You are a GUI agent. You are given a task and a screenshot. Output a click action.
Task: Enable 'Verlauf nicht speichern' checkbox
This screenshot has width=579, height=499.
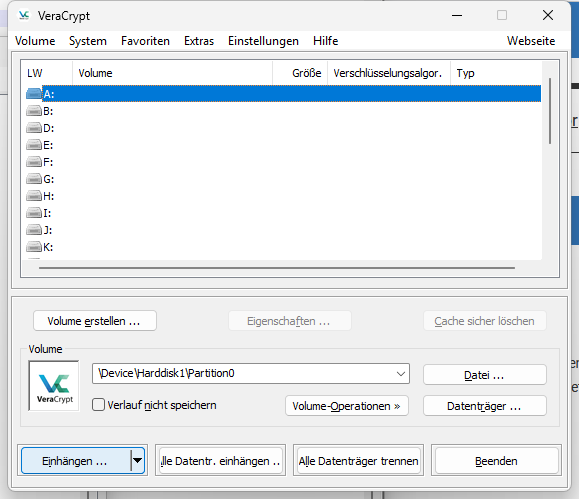point(98,405)
